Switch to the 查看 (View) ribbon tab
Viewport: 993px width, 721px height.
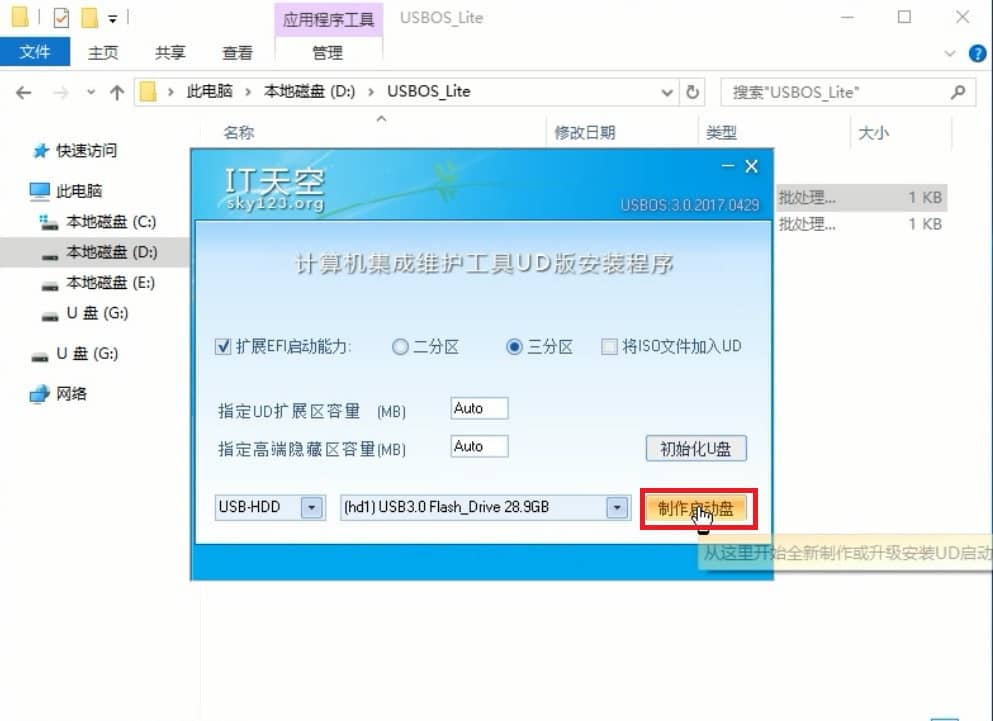[237, 52]
